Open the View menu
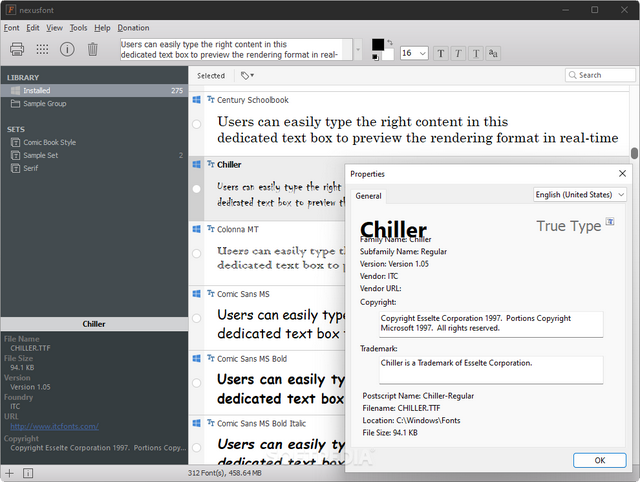Image resolution: width=640 pixels, height=482 pixels. click(x=54, y=28)
